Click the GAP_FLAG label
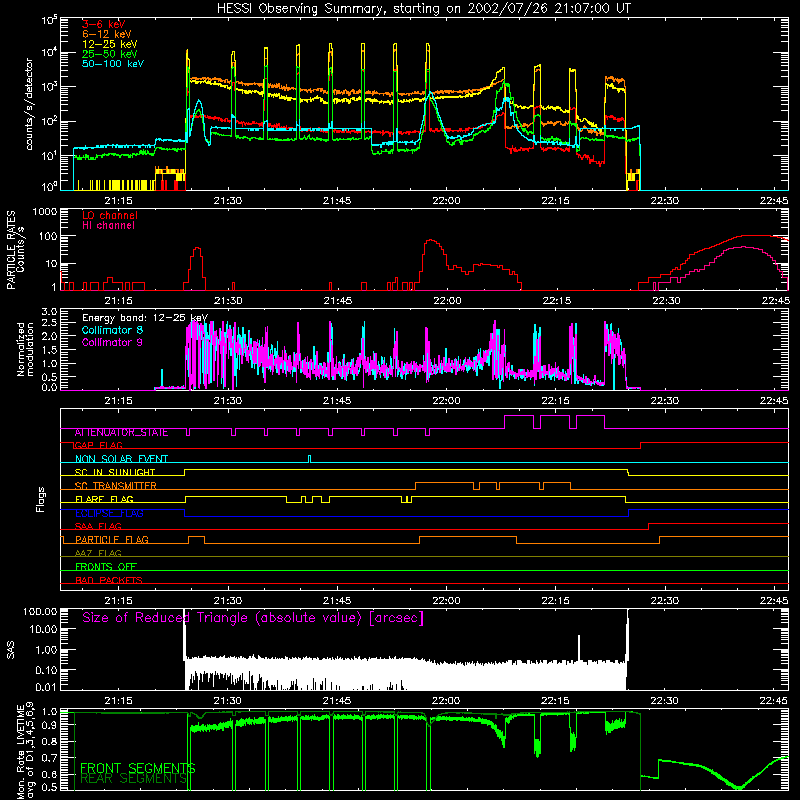800x800 pixels. (98, 445)
